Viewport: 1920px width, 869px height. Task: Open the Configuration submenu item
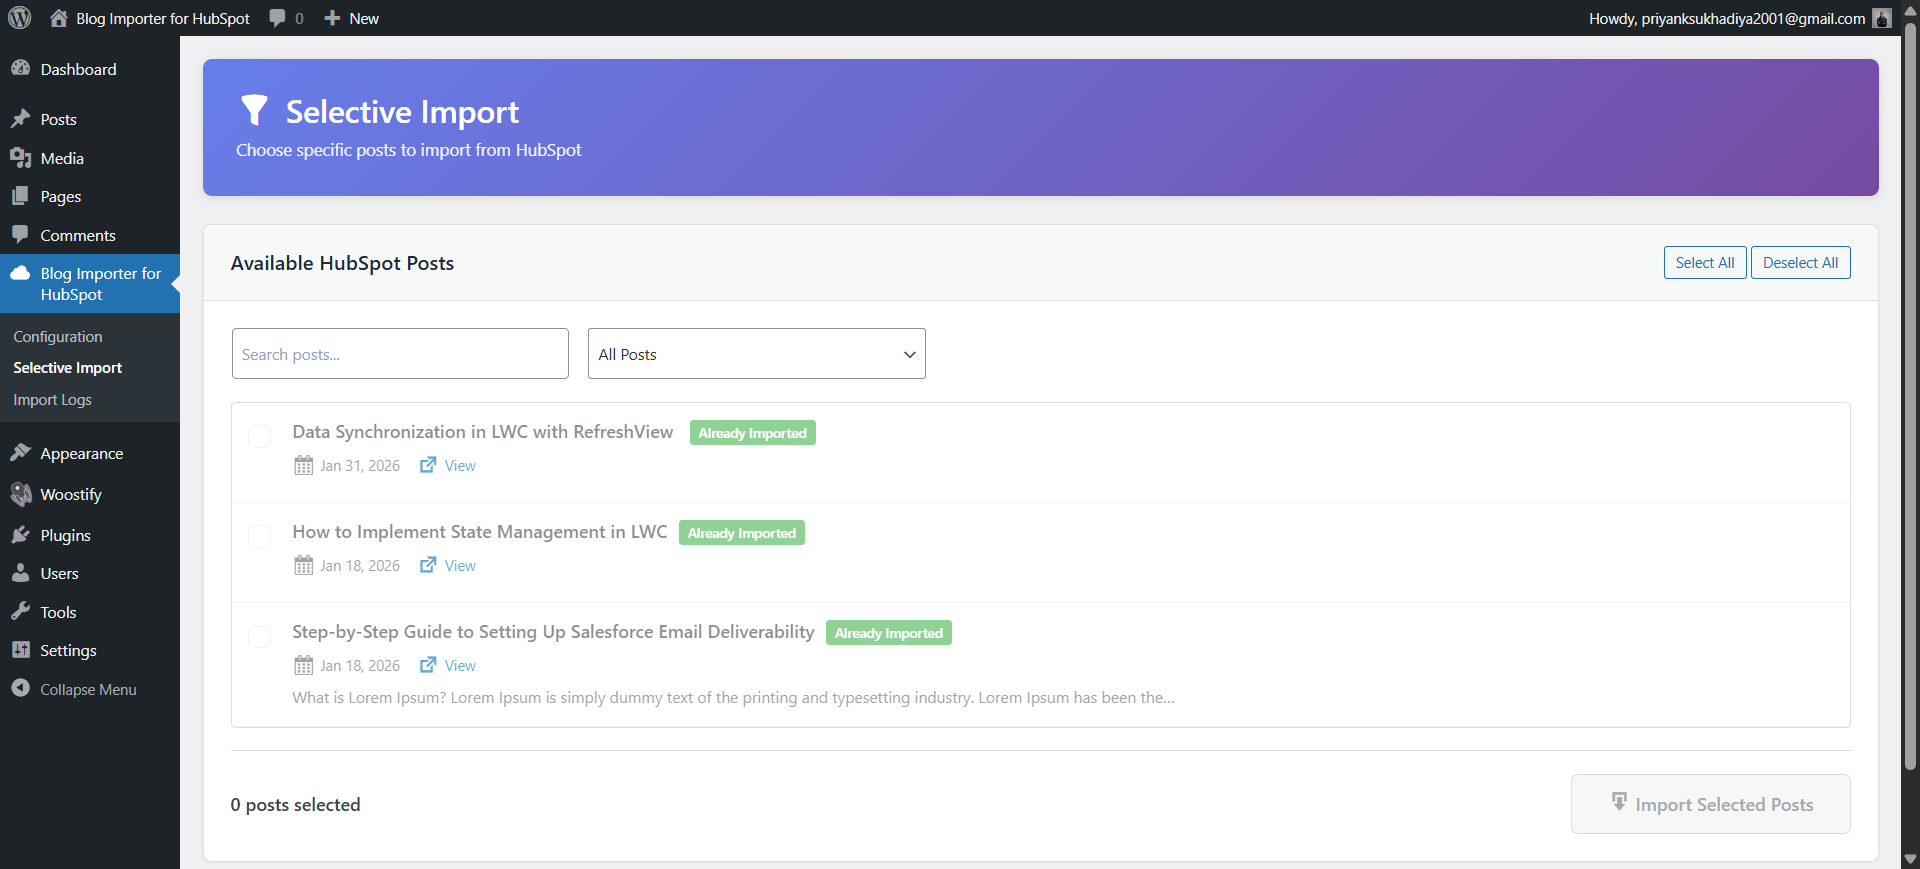(58, 337)
